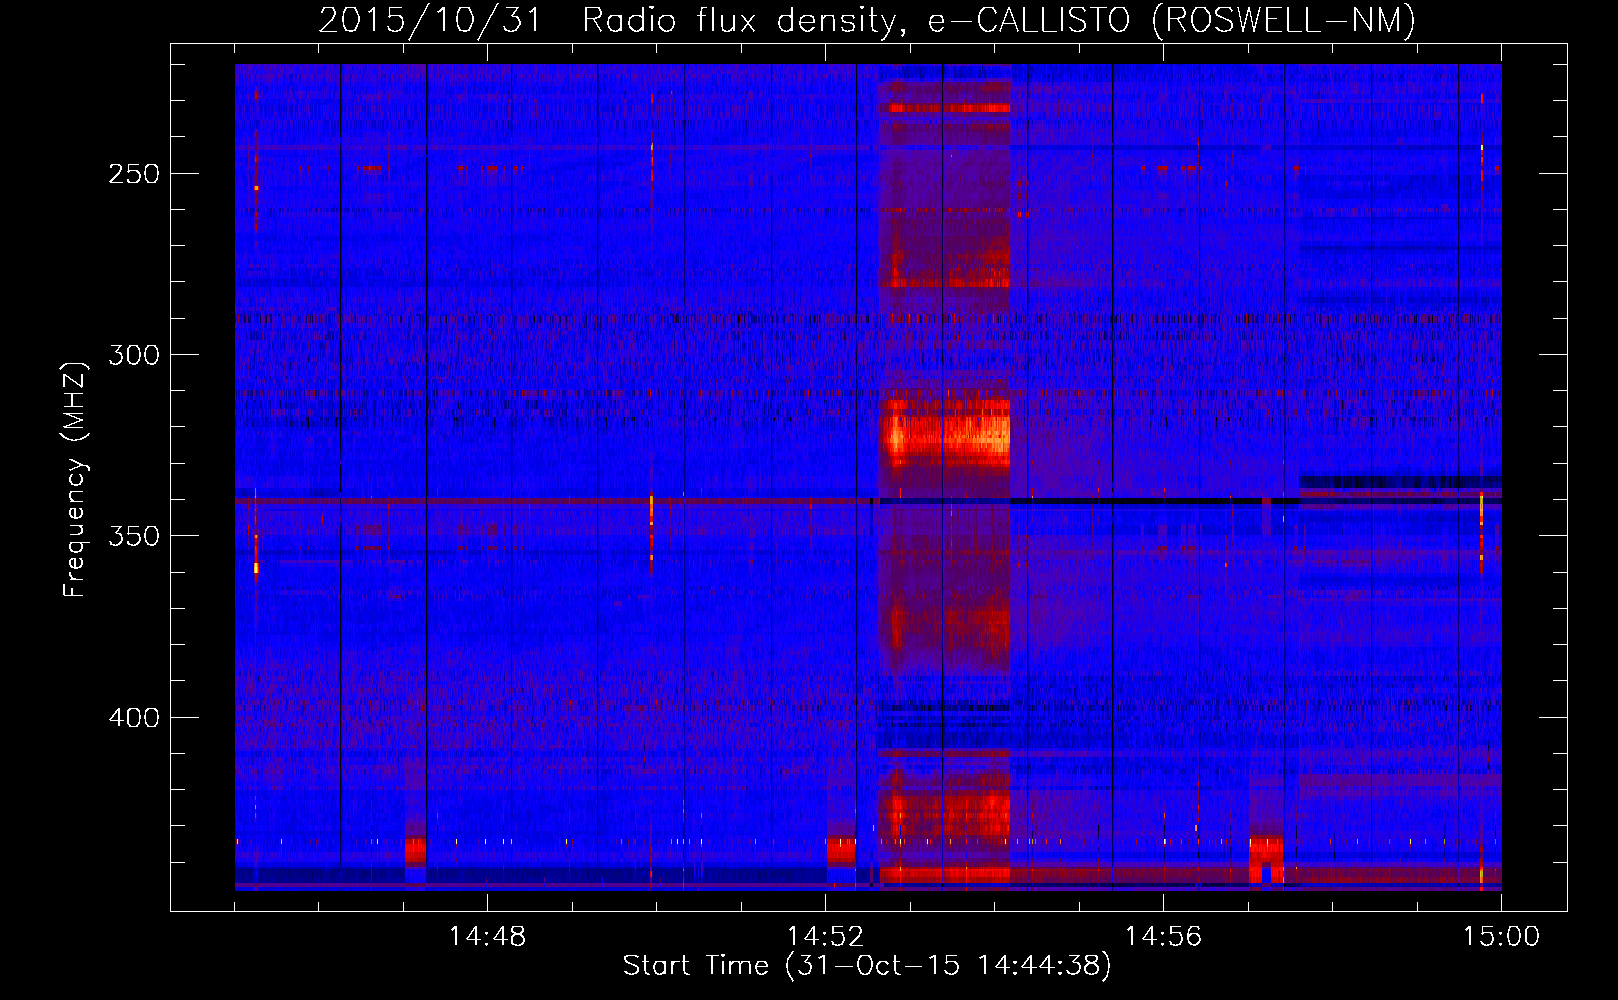Viewport: 1618px width, 1000px height.
Task: Click the 300 frequency axis label
Action: tap(134, 355)
